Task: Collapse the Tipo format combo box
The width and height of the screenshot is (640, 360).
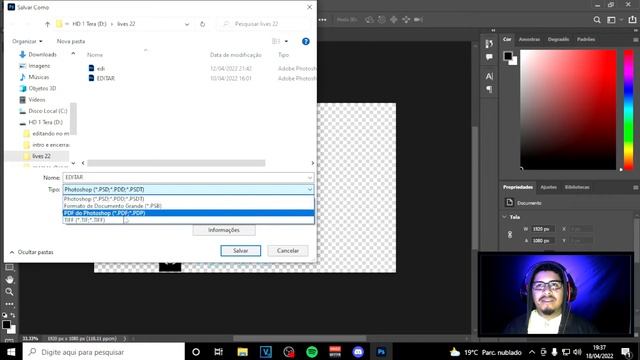Action: coord(310,189)
